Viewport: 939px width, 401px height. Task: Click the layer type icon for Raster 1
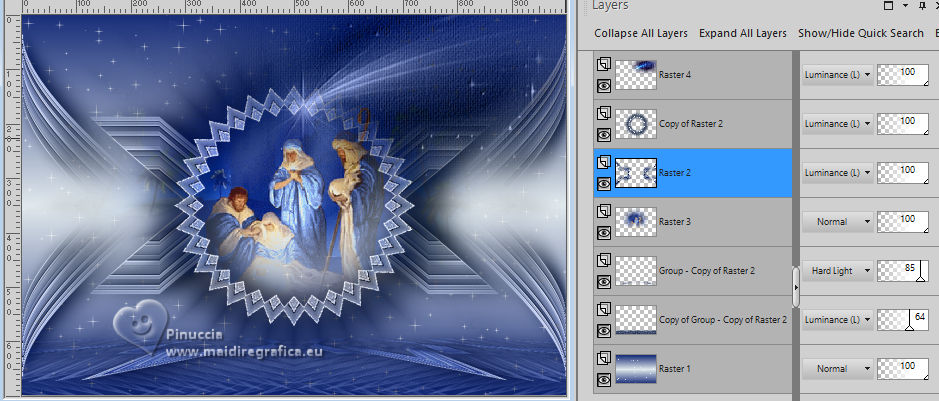coord(604,359)
